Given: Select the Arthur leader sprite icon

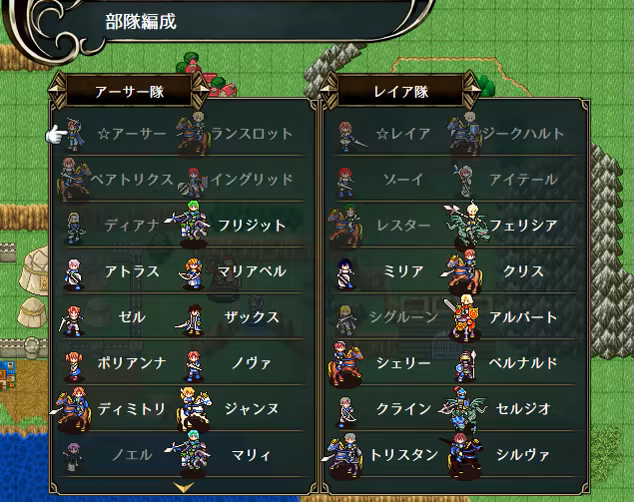Looking at the screenshot, I should coord(74,134).
